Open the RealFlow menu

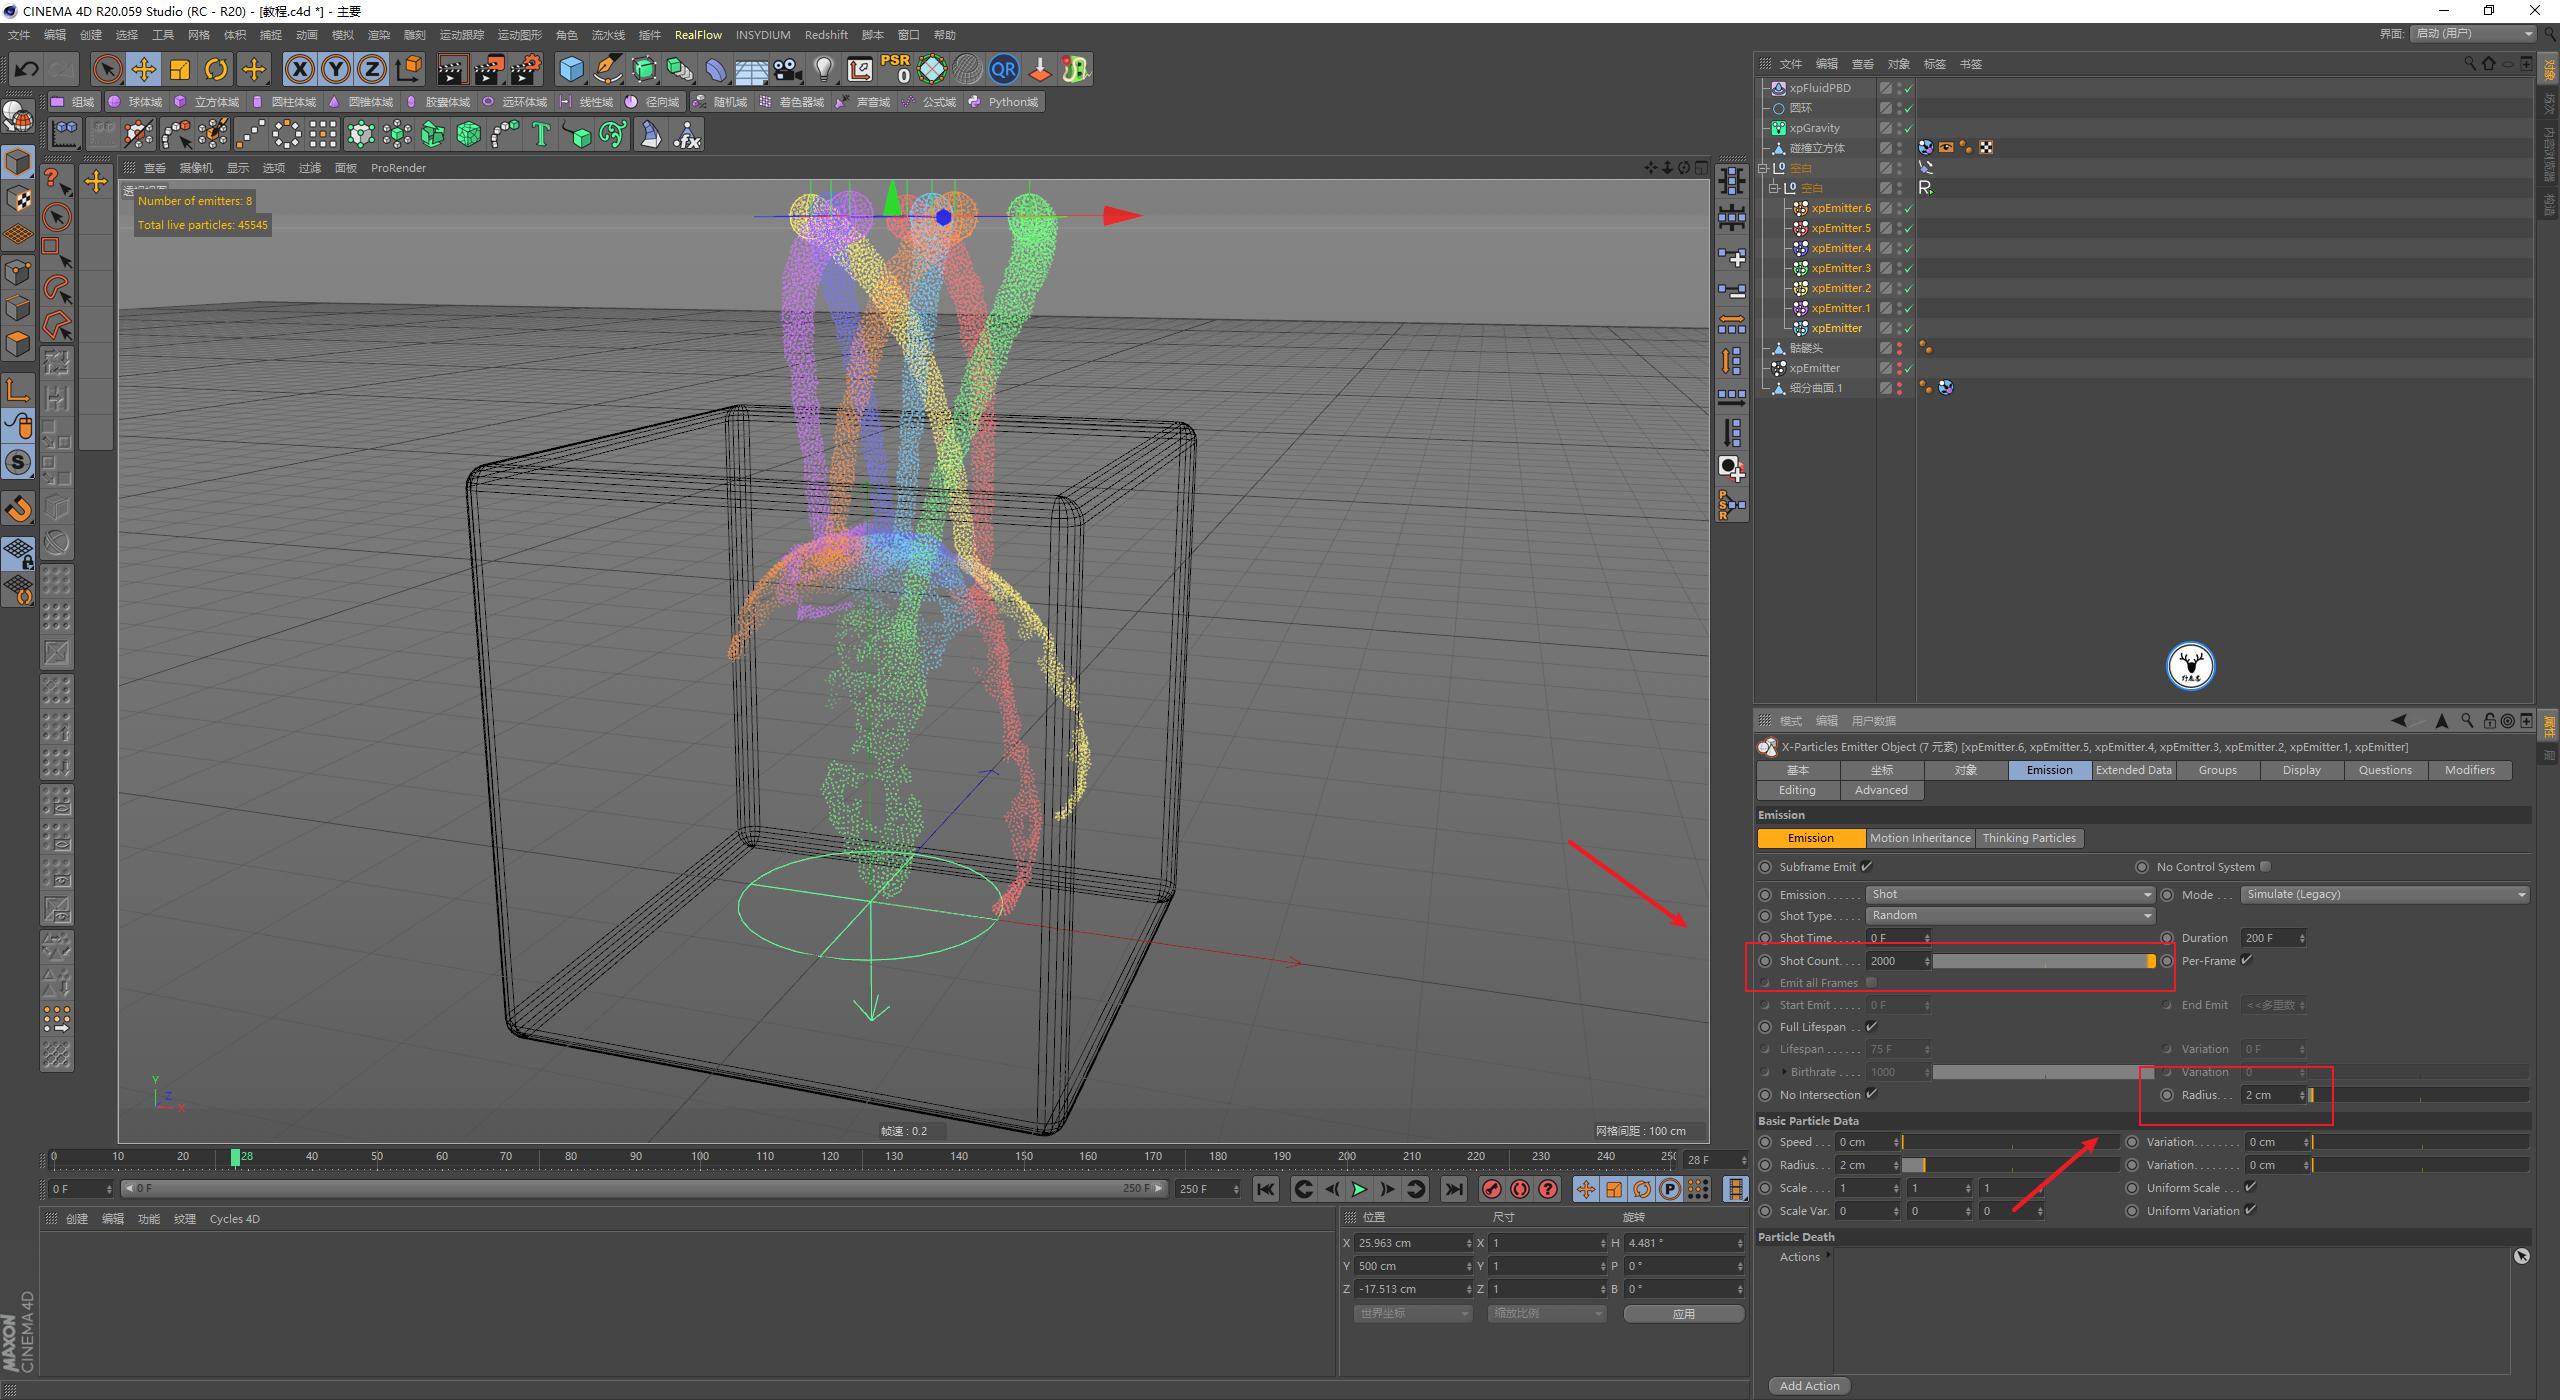(698, 34)
